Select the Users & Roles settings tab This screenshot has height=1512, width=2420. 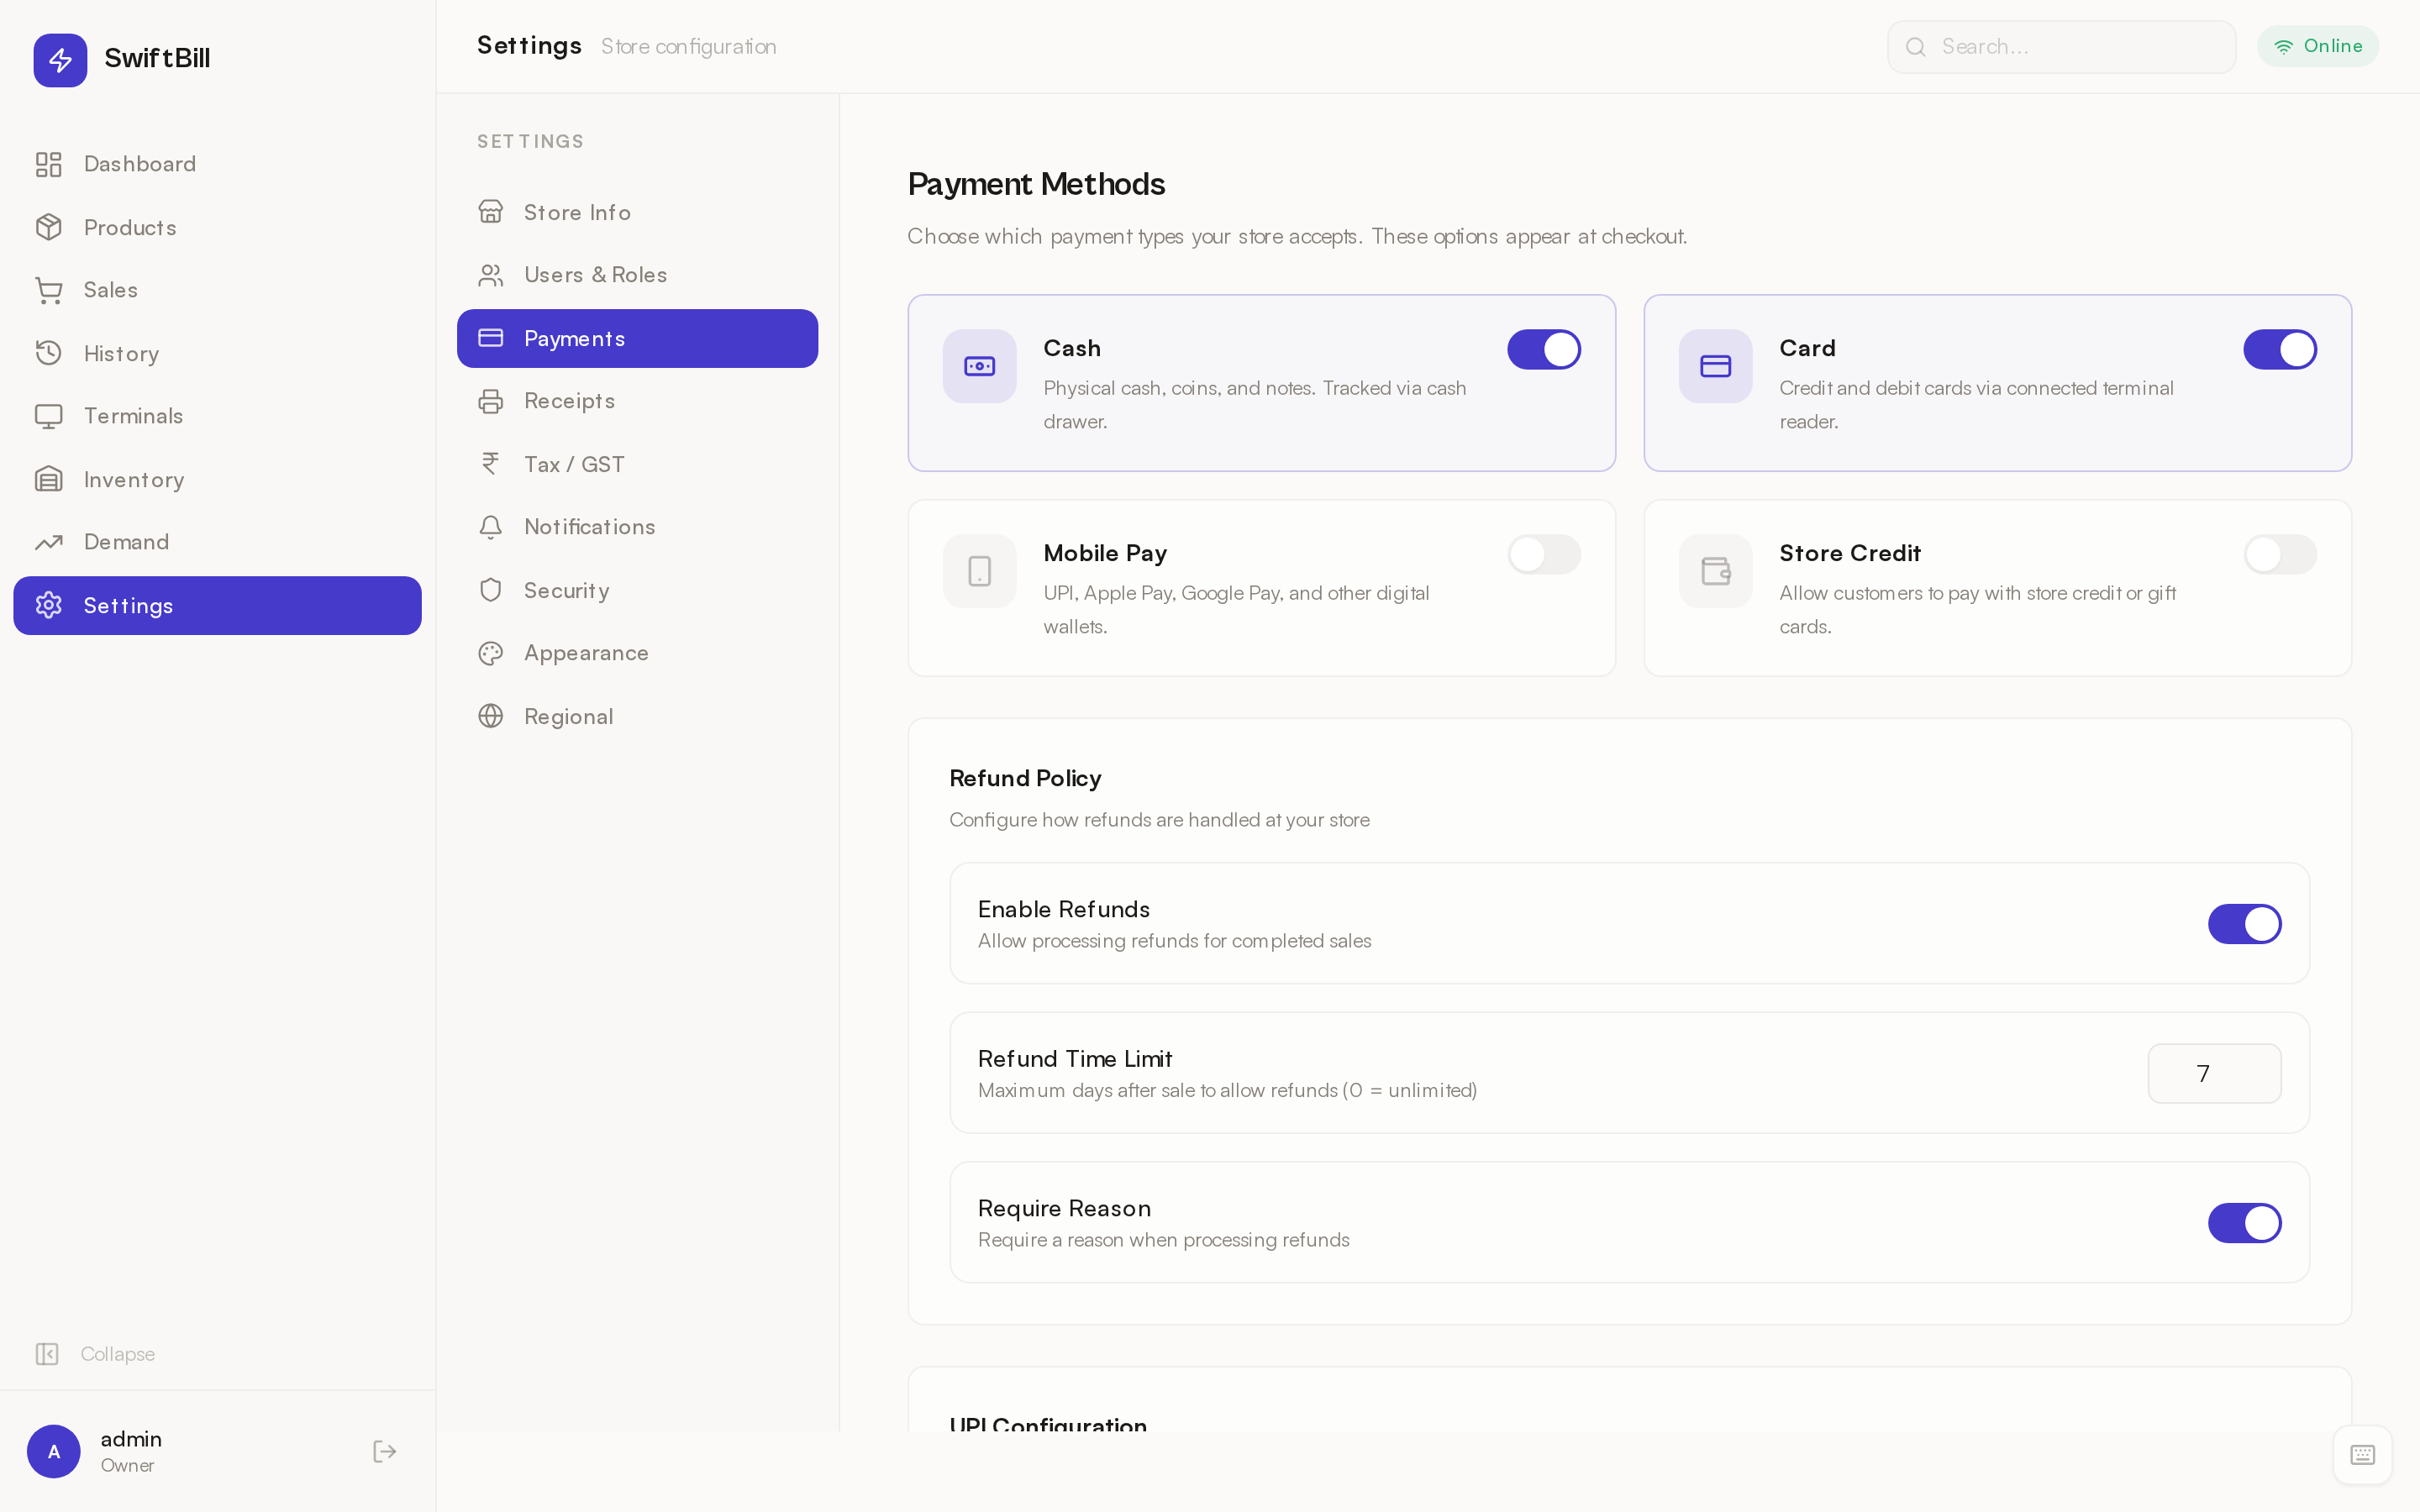click(637, 275)
